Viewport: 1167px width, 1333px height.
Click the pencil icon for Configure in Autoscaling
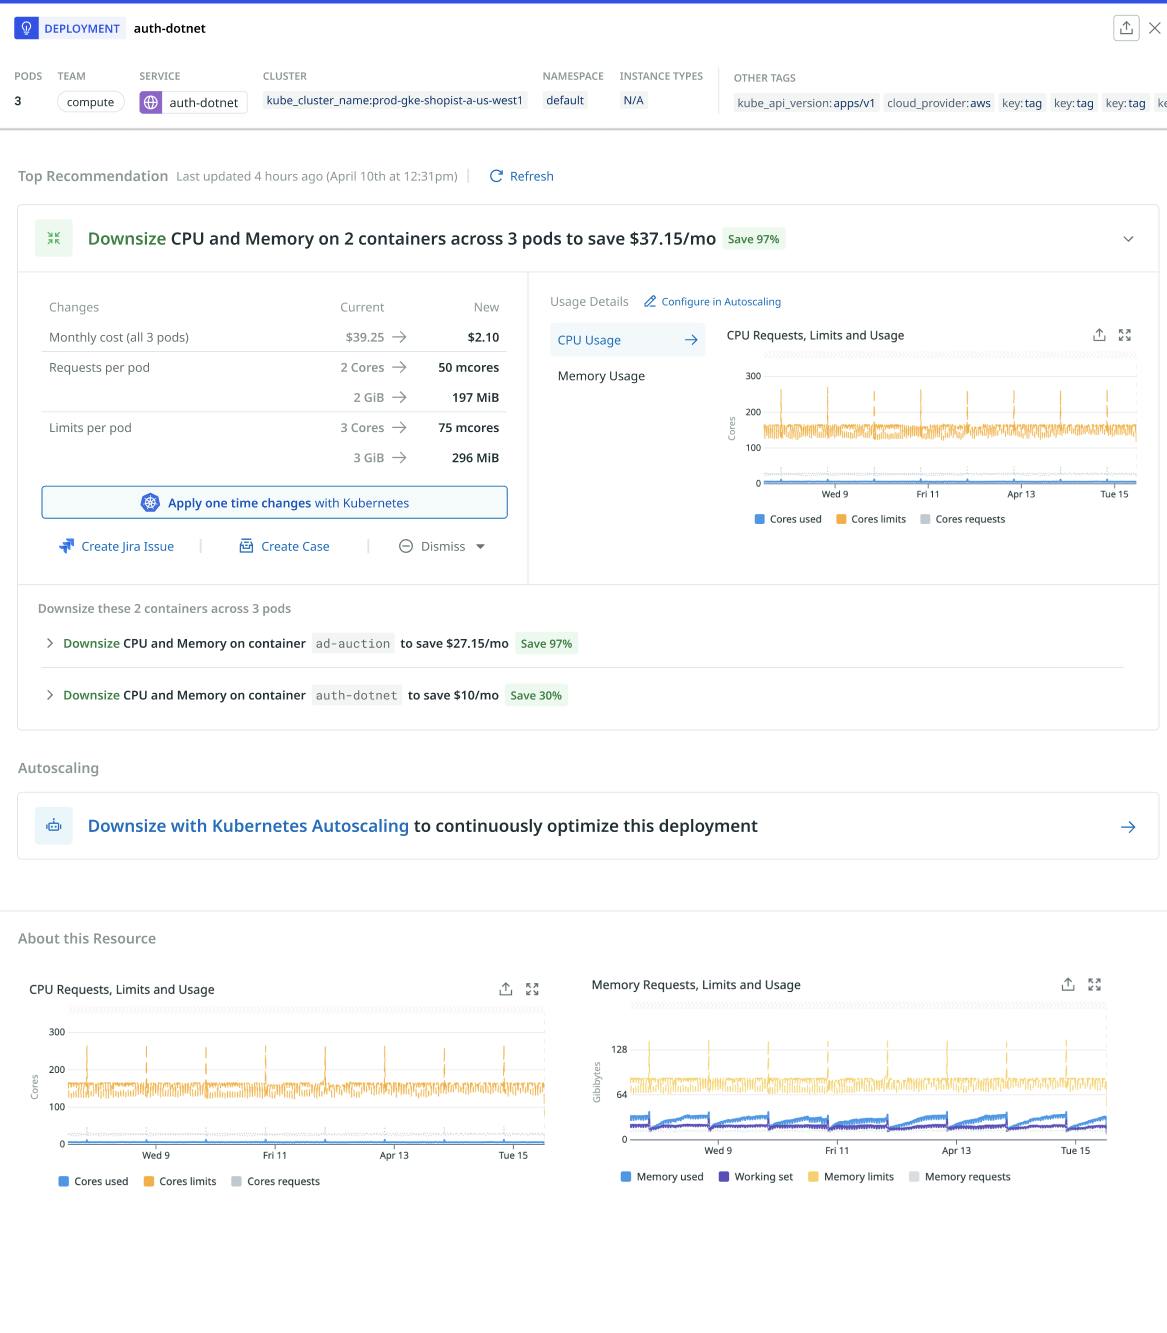(x=649, y=301)
